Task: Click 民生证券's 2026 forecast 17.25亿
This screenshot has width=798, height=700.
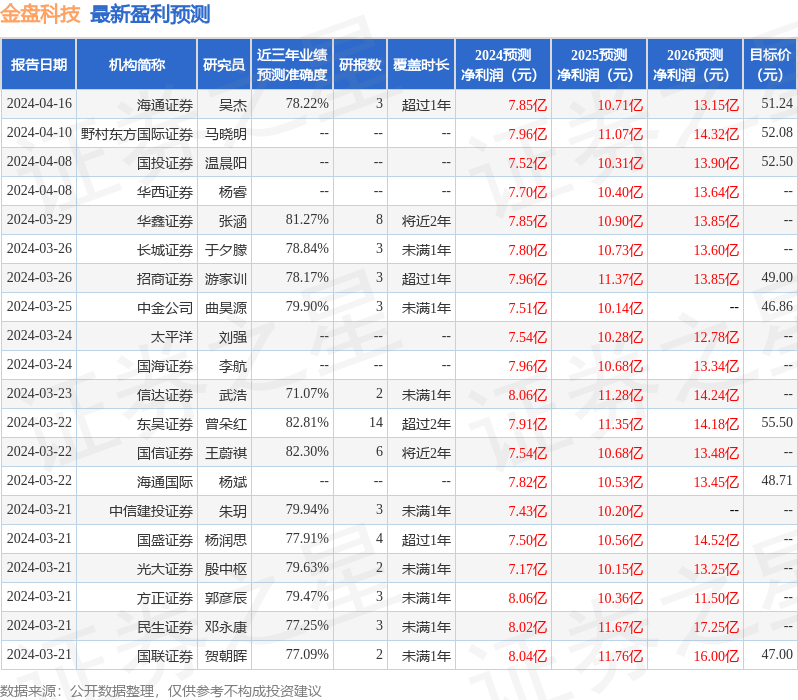Action: [x=716, y=627]
